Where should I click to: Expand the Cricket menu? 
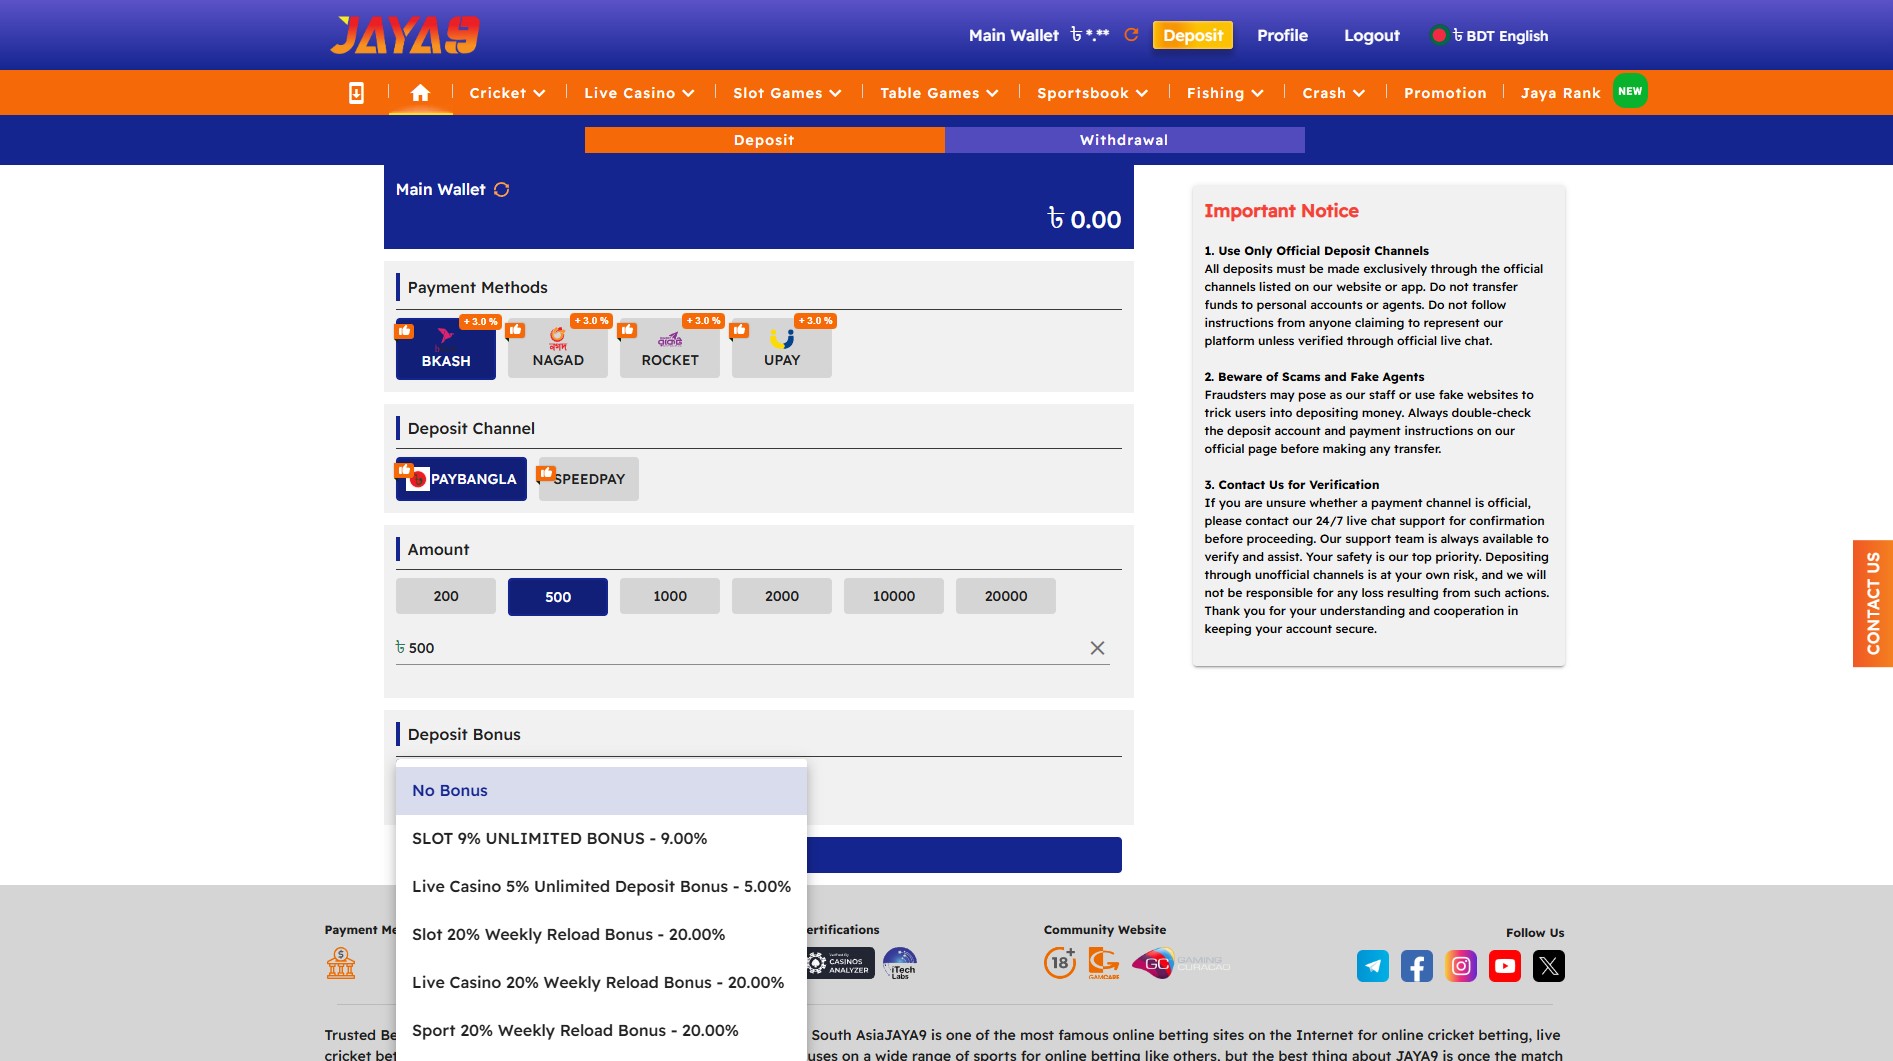click(x=507, y=93)
